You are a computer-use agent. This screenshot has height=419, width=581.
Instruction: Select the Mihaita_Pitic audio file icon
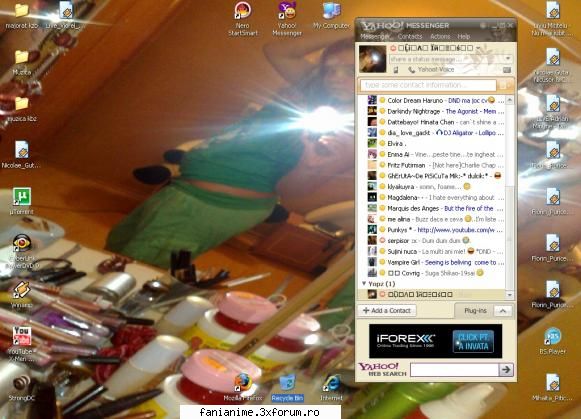(552, 388)
